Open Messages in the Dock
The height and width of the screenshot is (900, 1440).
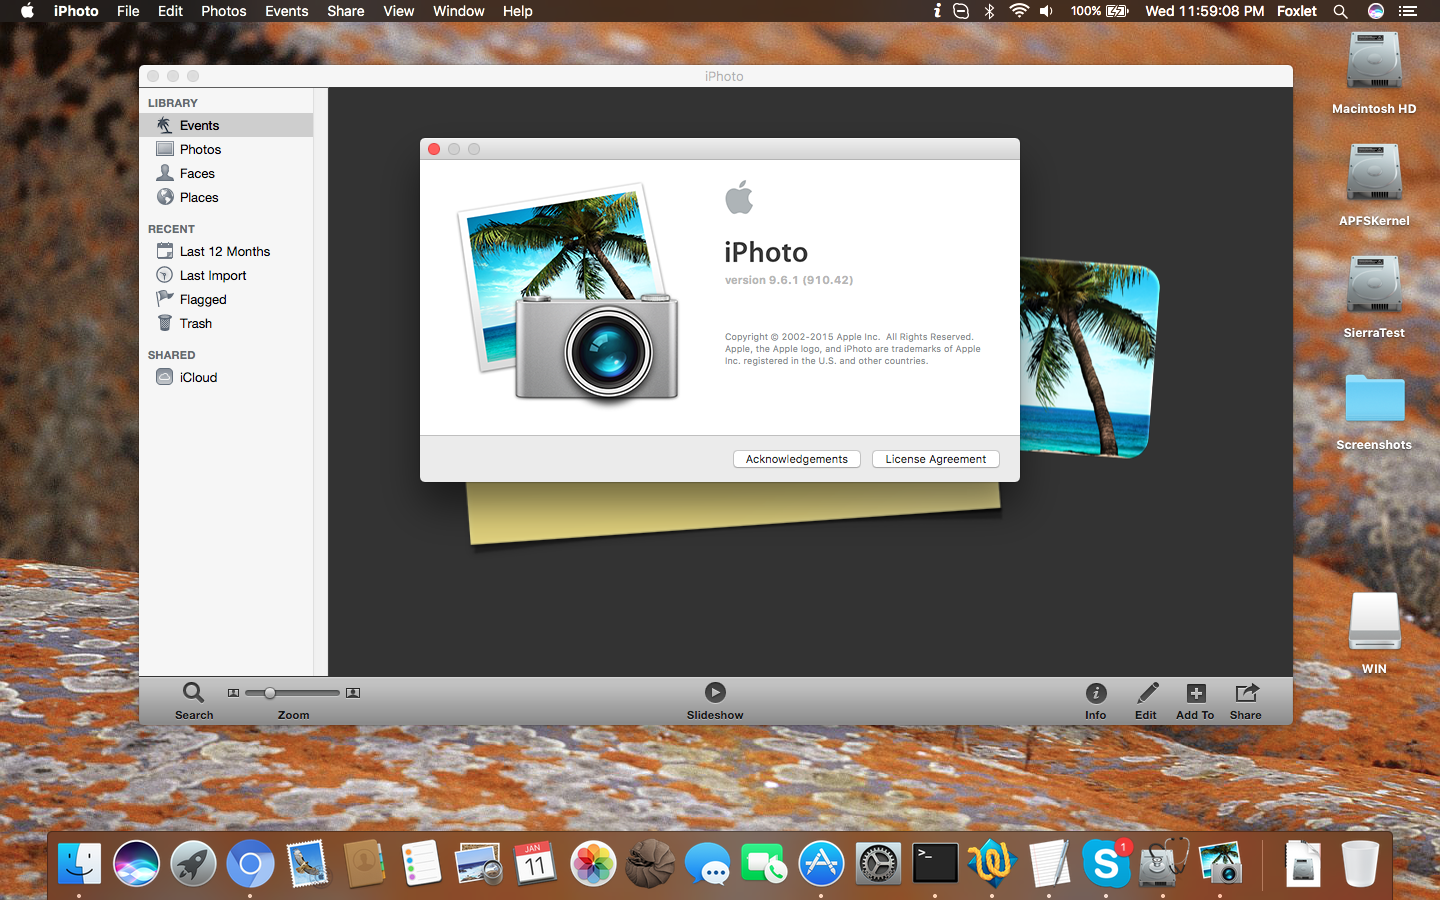[707, 864]
